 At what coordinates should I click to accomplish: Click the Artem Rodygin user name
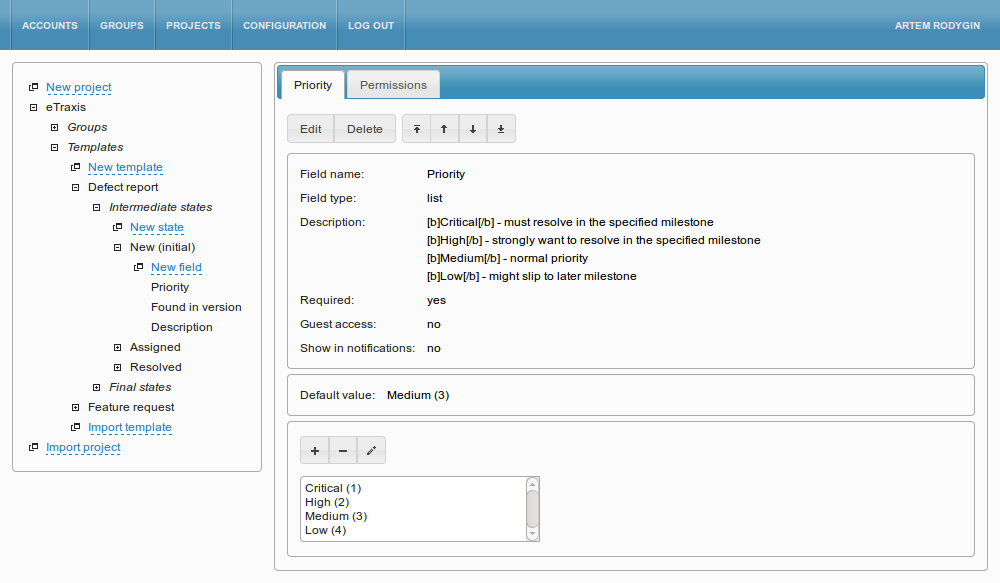tap(937, 26)
